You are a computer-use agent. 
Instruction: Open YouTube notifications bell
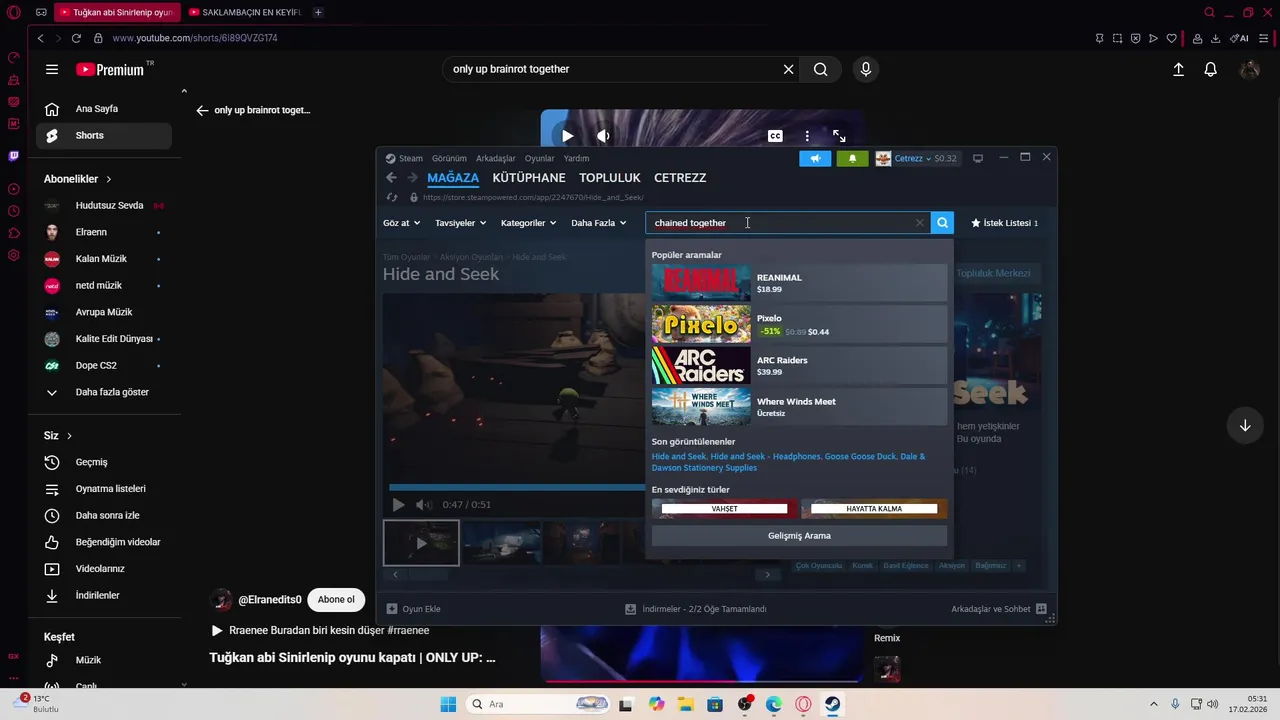tap(1210, 69)
